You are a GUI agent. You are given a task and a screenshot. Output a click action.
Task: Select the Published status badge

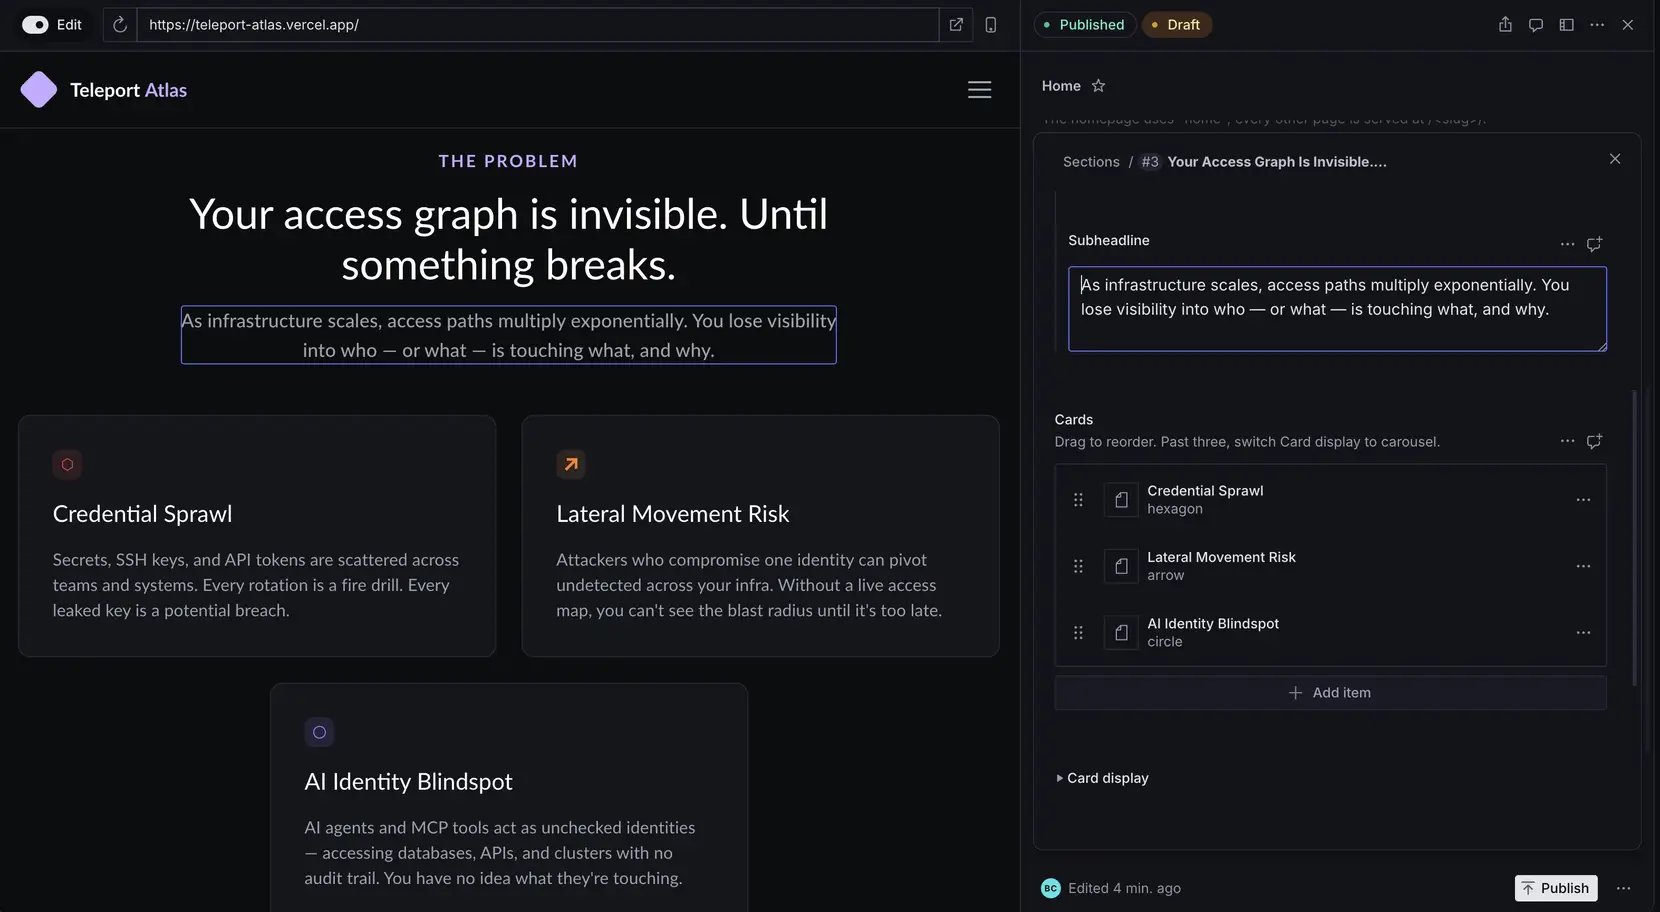(1084, 25)
